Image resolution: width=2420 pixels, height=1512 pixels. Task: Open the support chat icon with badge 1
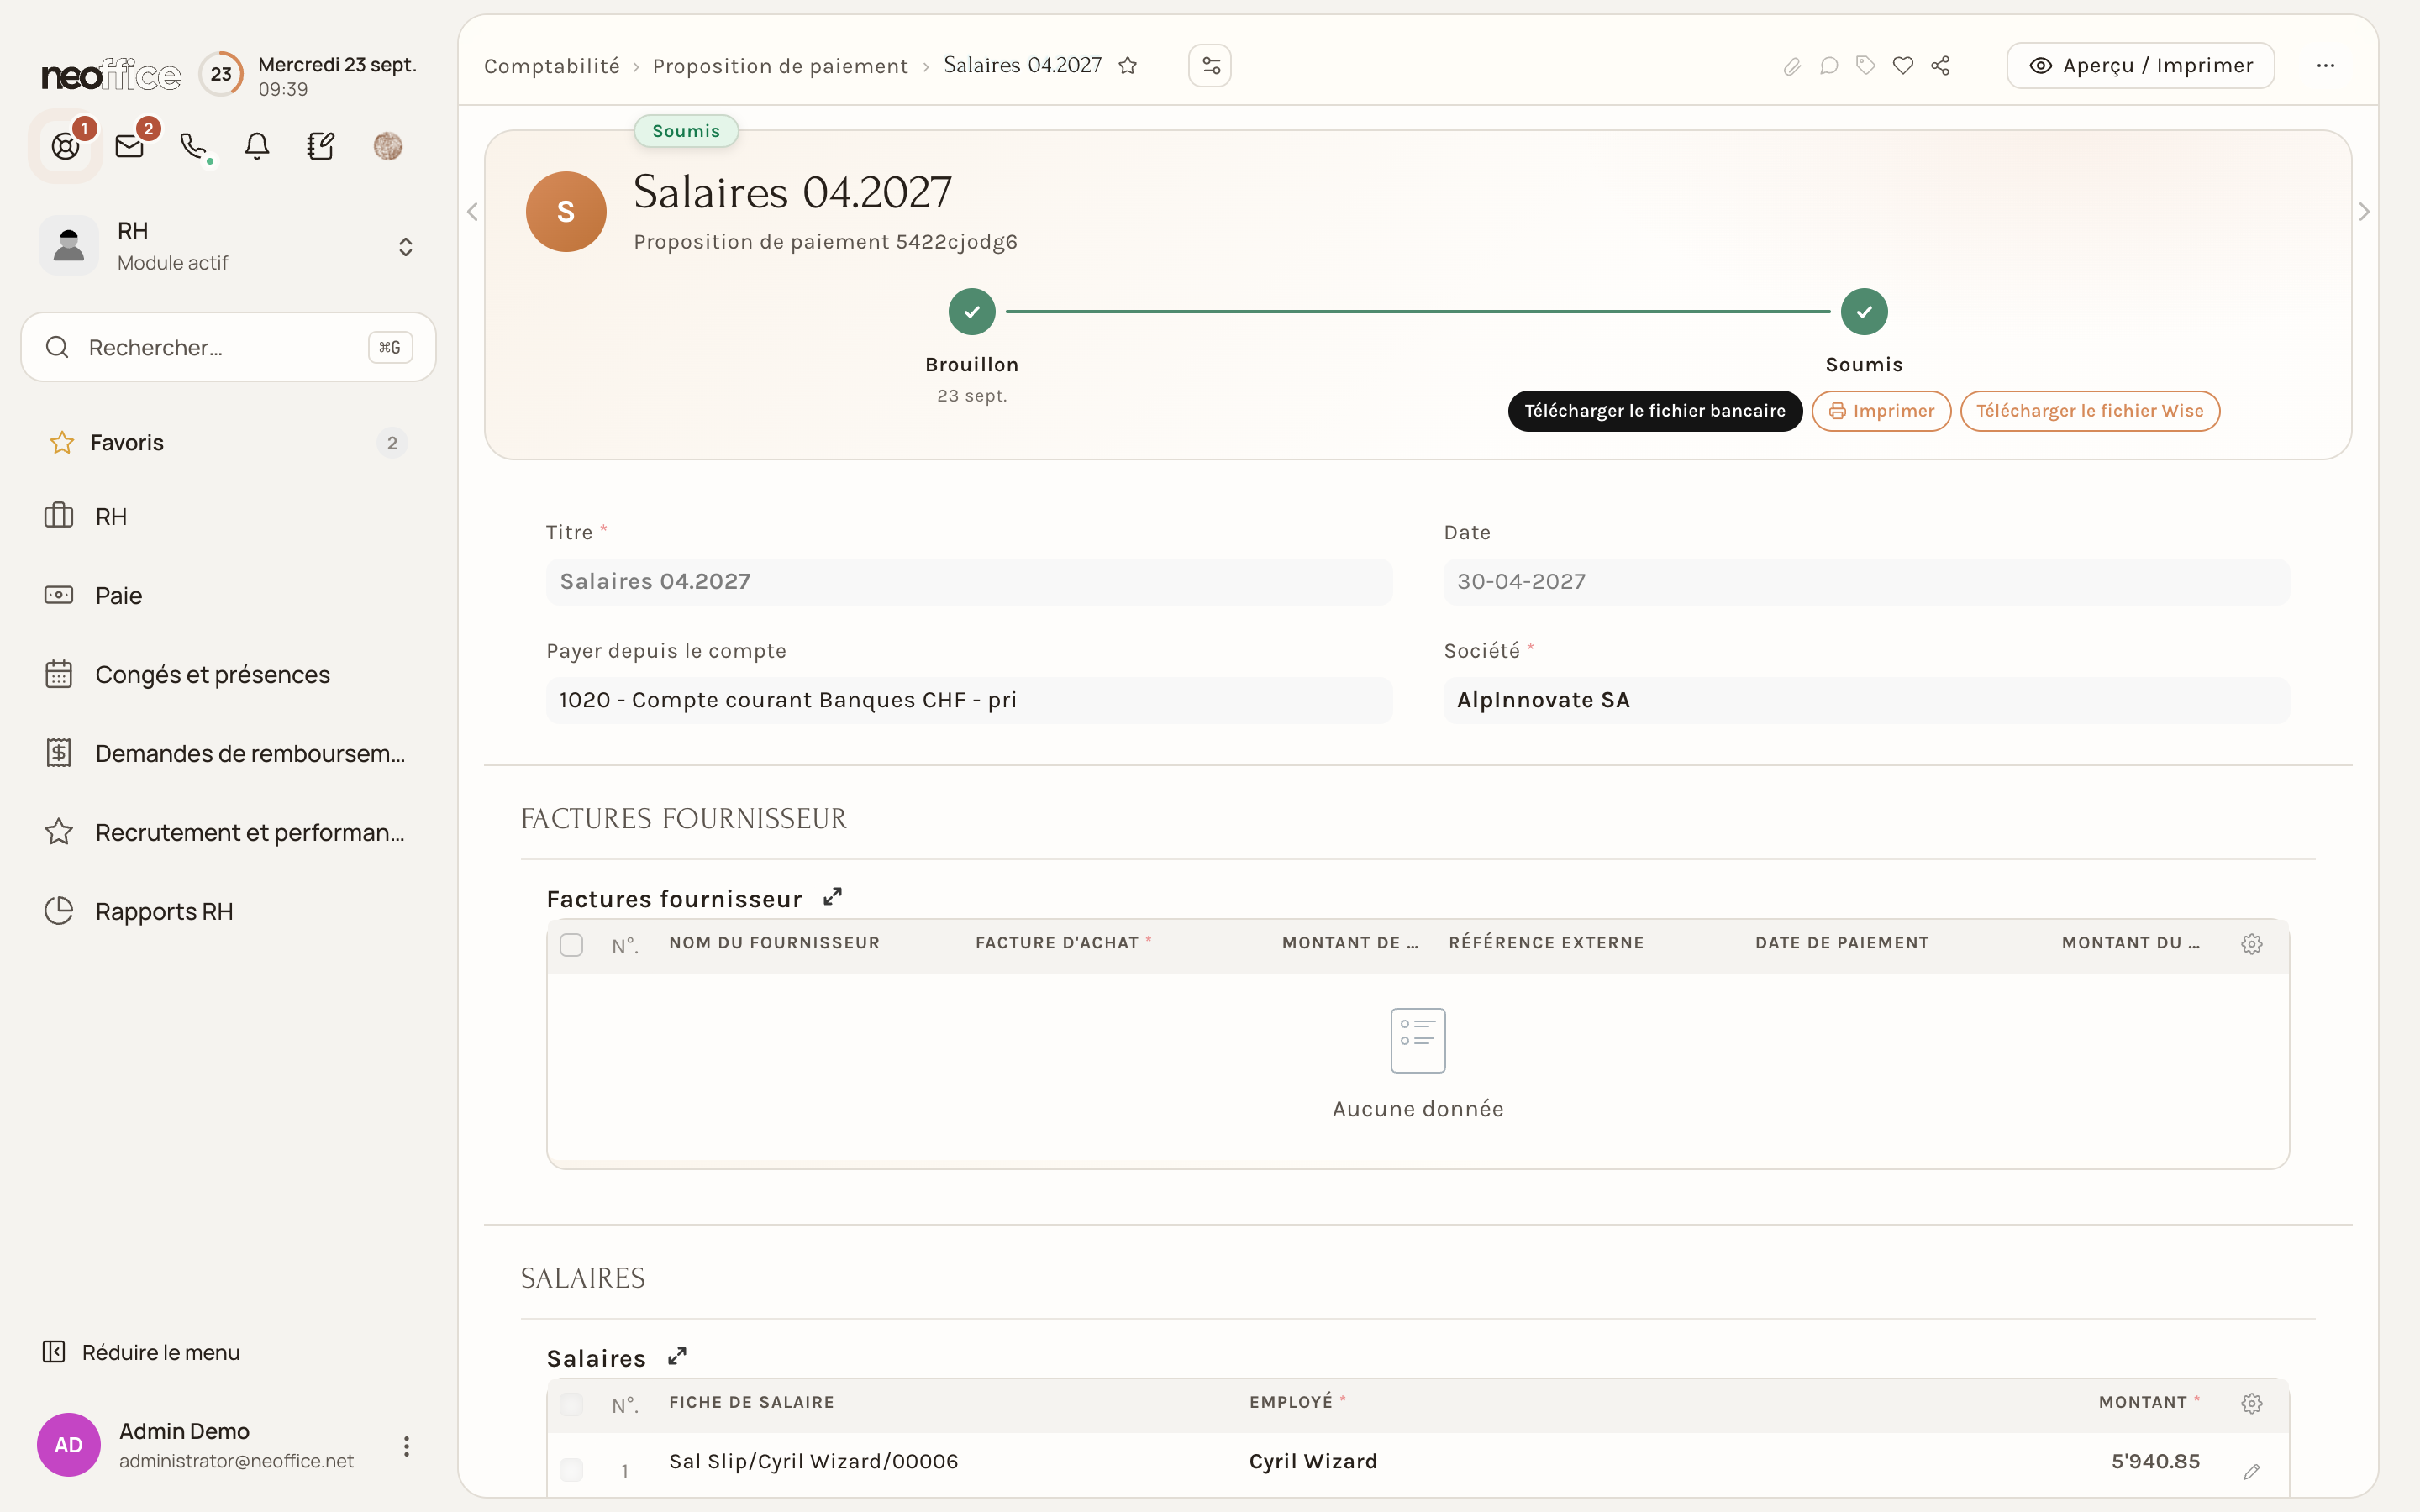point(66,147)
